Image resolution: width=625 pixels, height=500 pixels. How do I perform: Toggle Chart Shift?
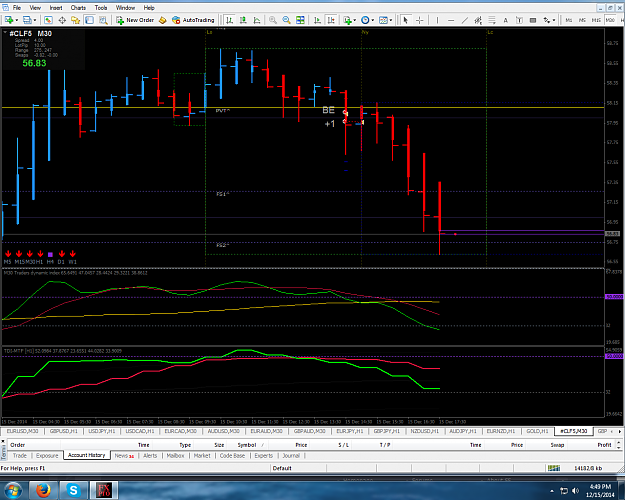coord(331,20)
